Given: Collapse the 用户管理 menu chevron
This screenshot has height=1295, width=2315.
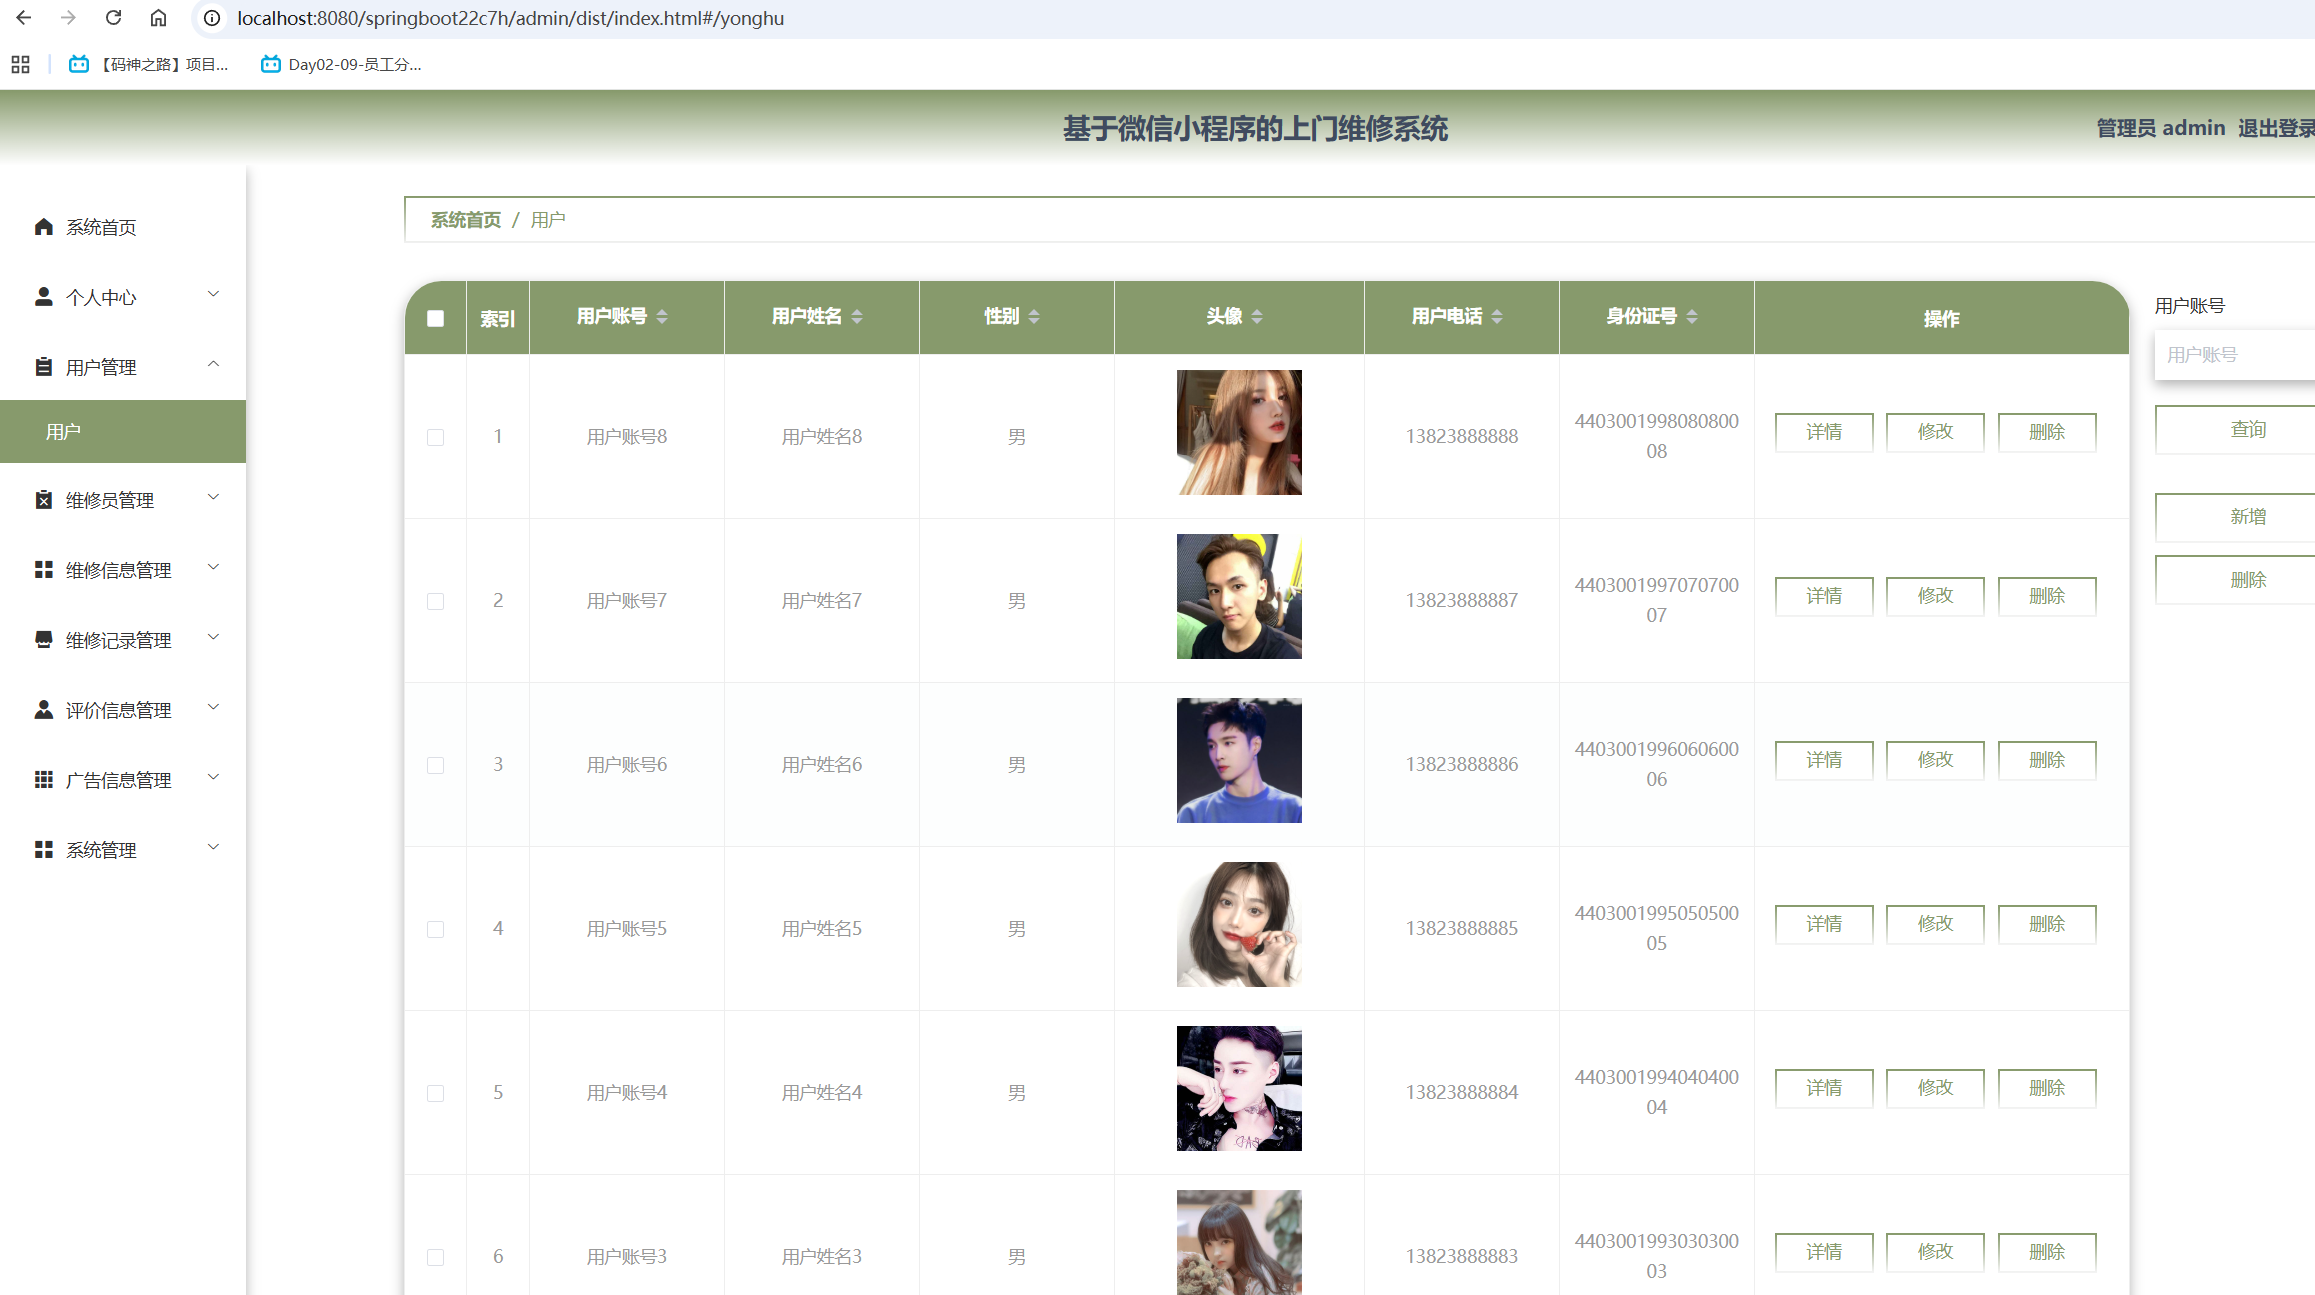Looking at the screenshot, I should 213,365.
